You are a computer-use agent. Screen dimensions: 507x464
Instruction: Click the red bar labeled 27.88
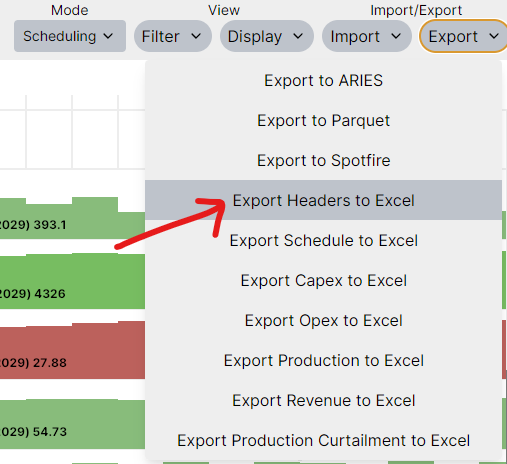pos(72,351)
